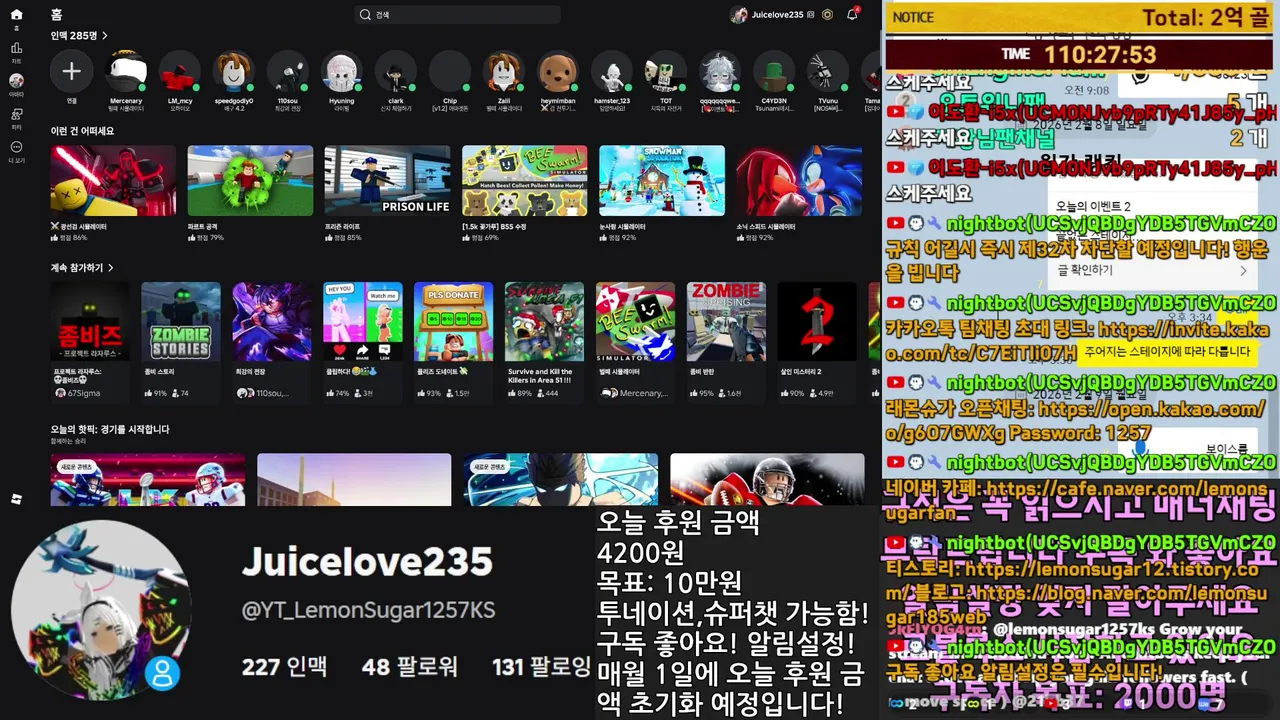Open friend Mercenary's avatar
Viewport: 1280px width, 720px height.
[126, 72]
